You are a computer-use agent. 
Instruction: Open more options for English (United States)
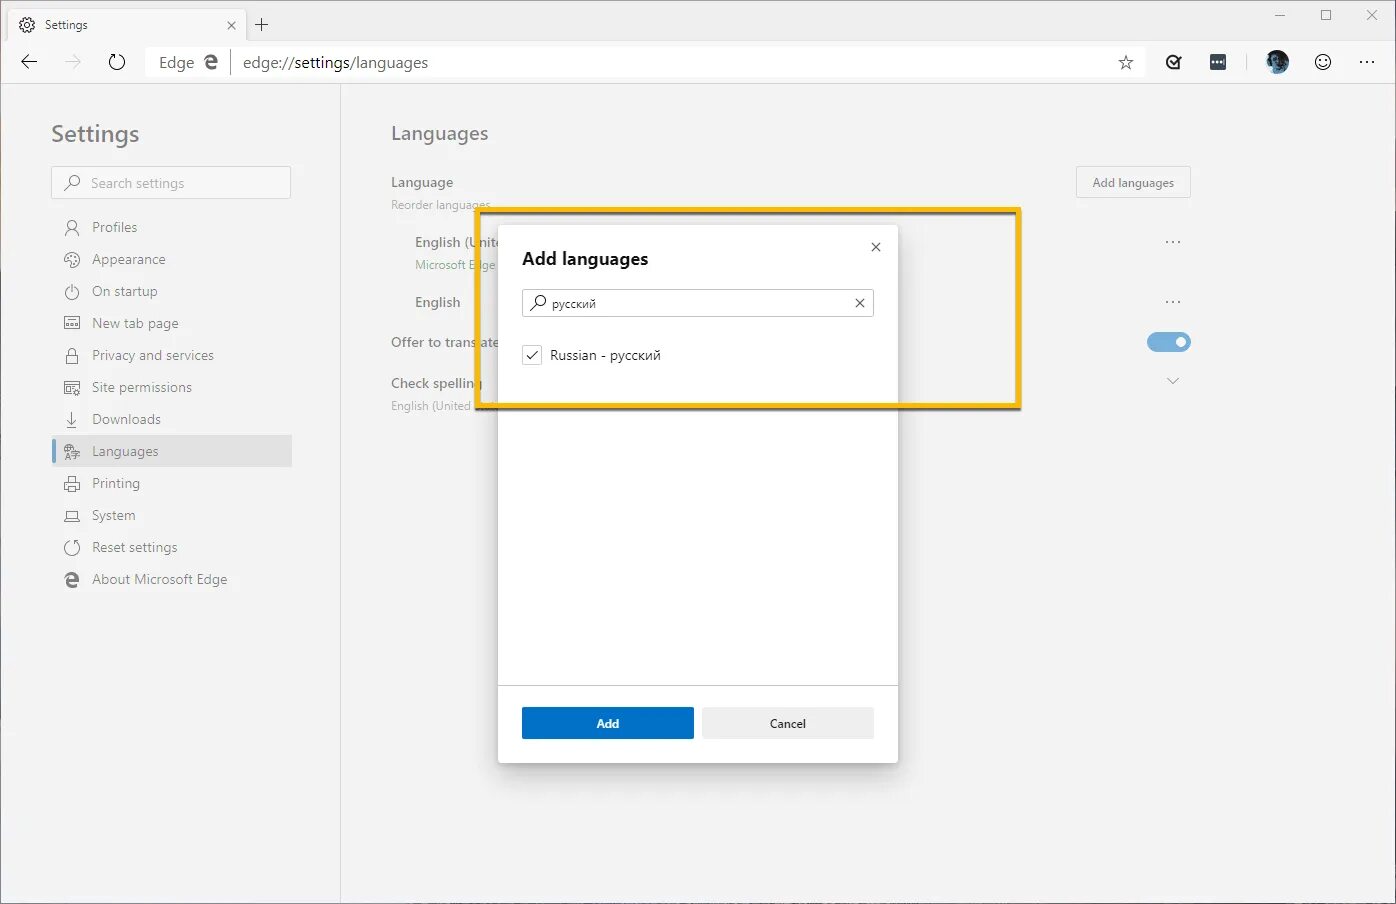(x=1172, y=241)
